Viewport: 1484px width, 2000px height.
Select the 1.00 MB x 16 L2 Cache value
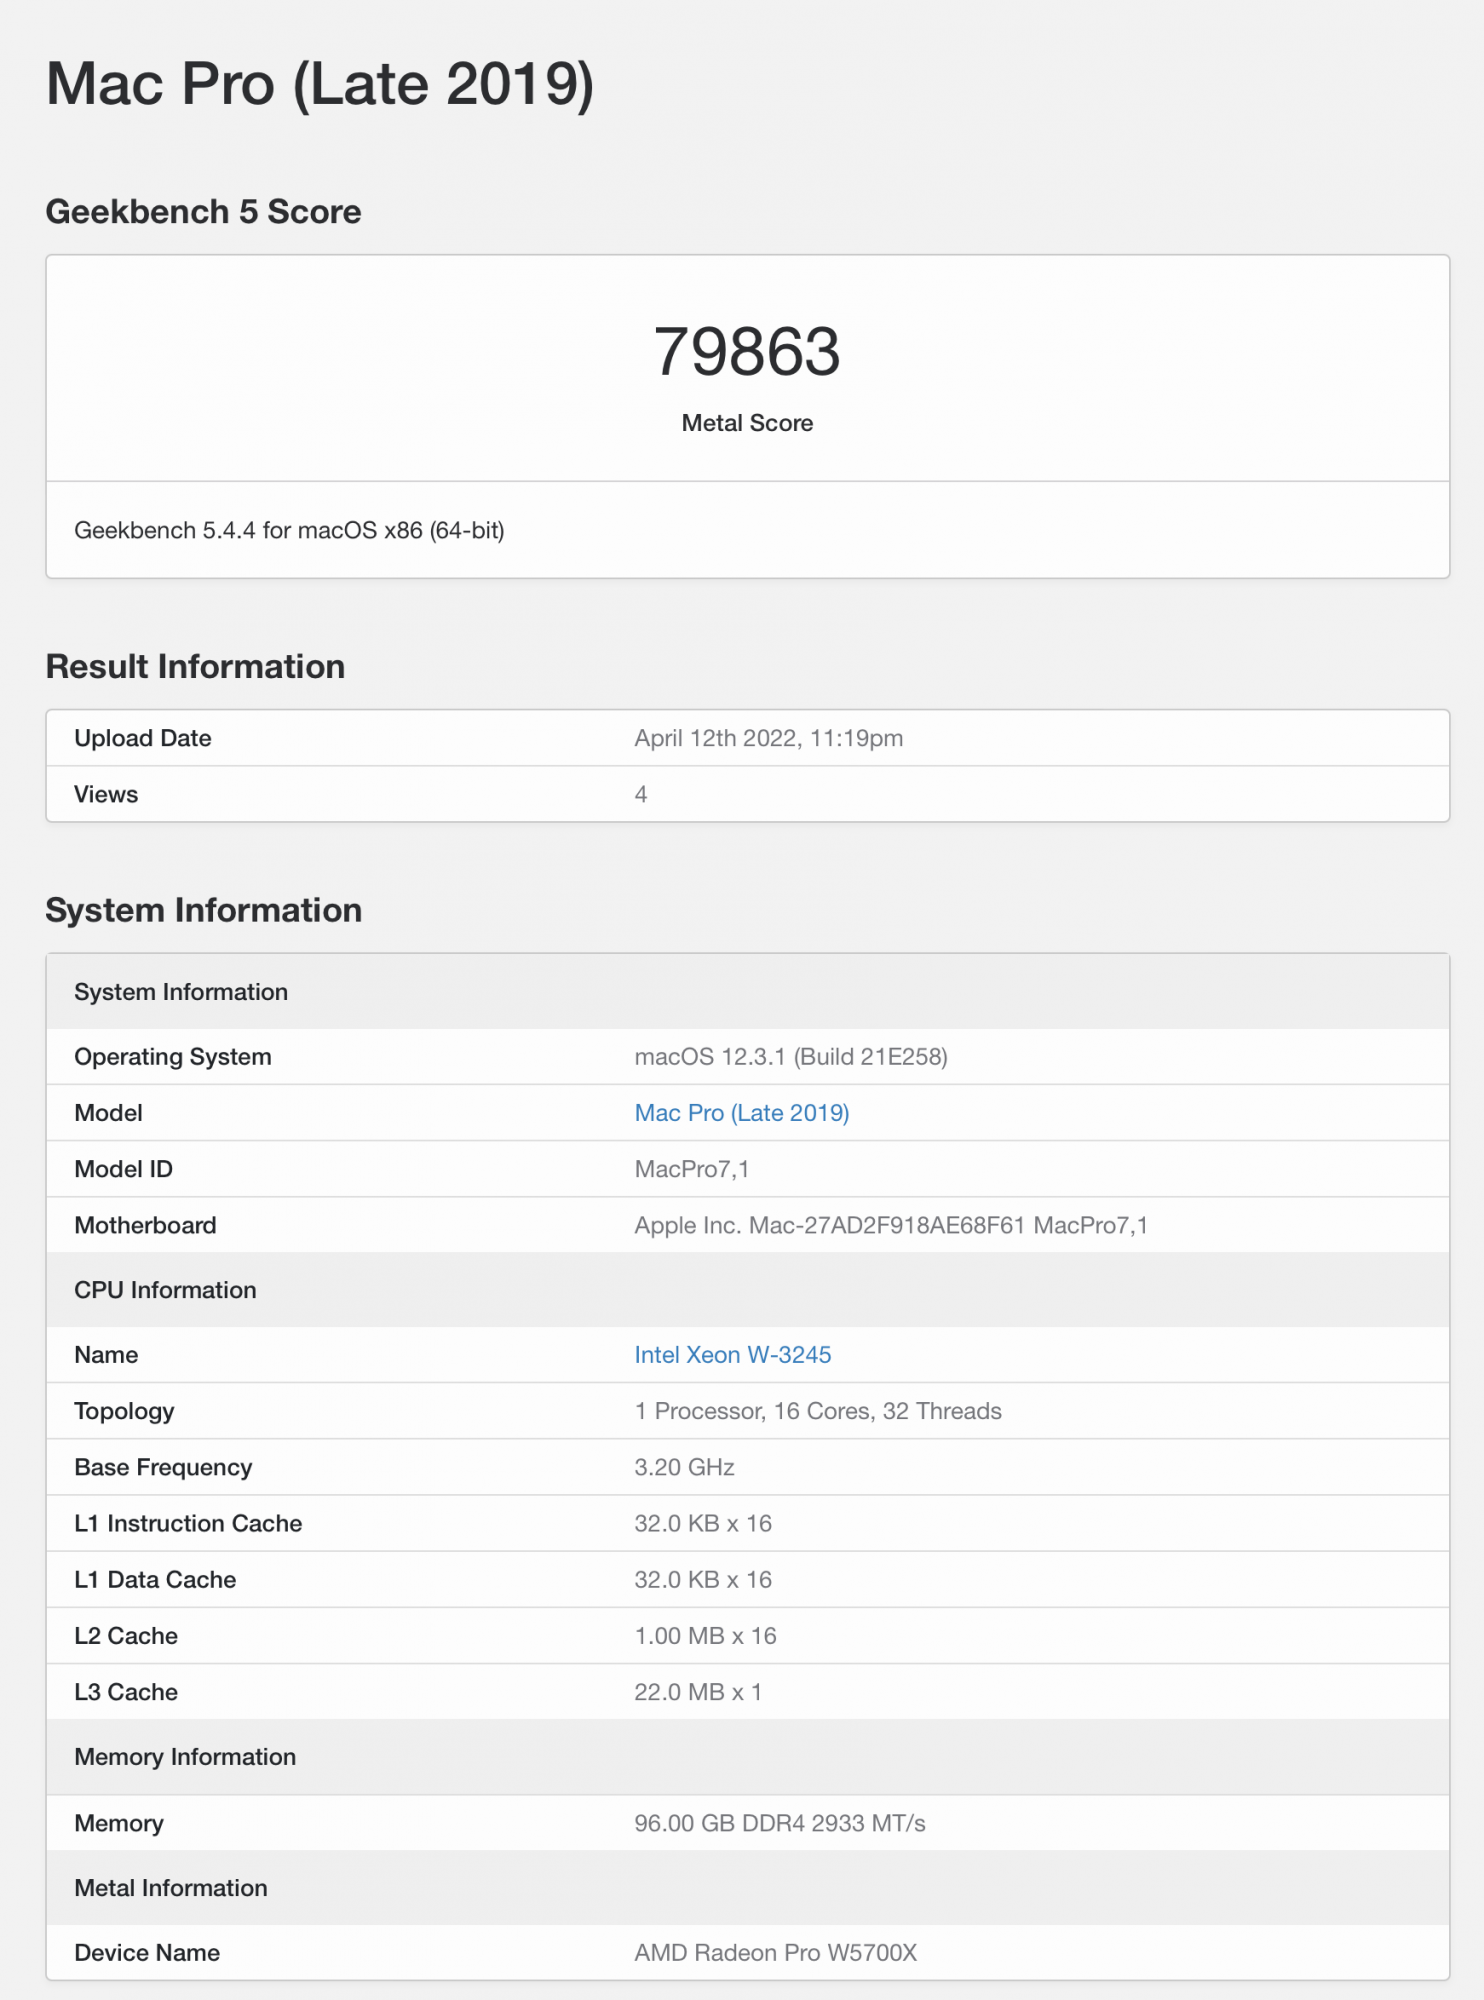point(705,1636)
